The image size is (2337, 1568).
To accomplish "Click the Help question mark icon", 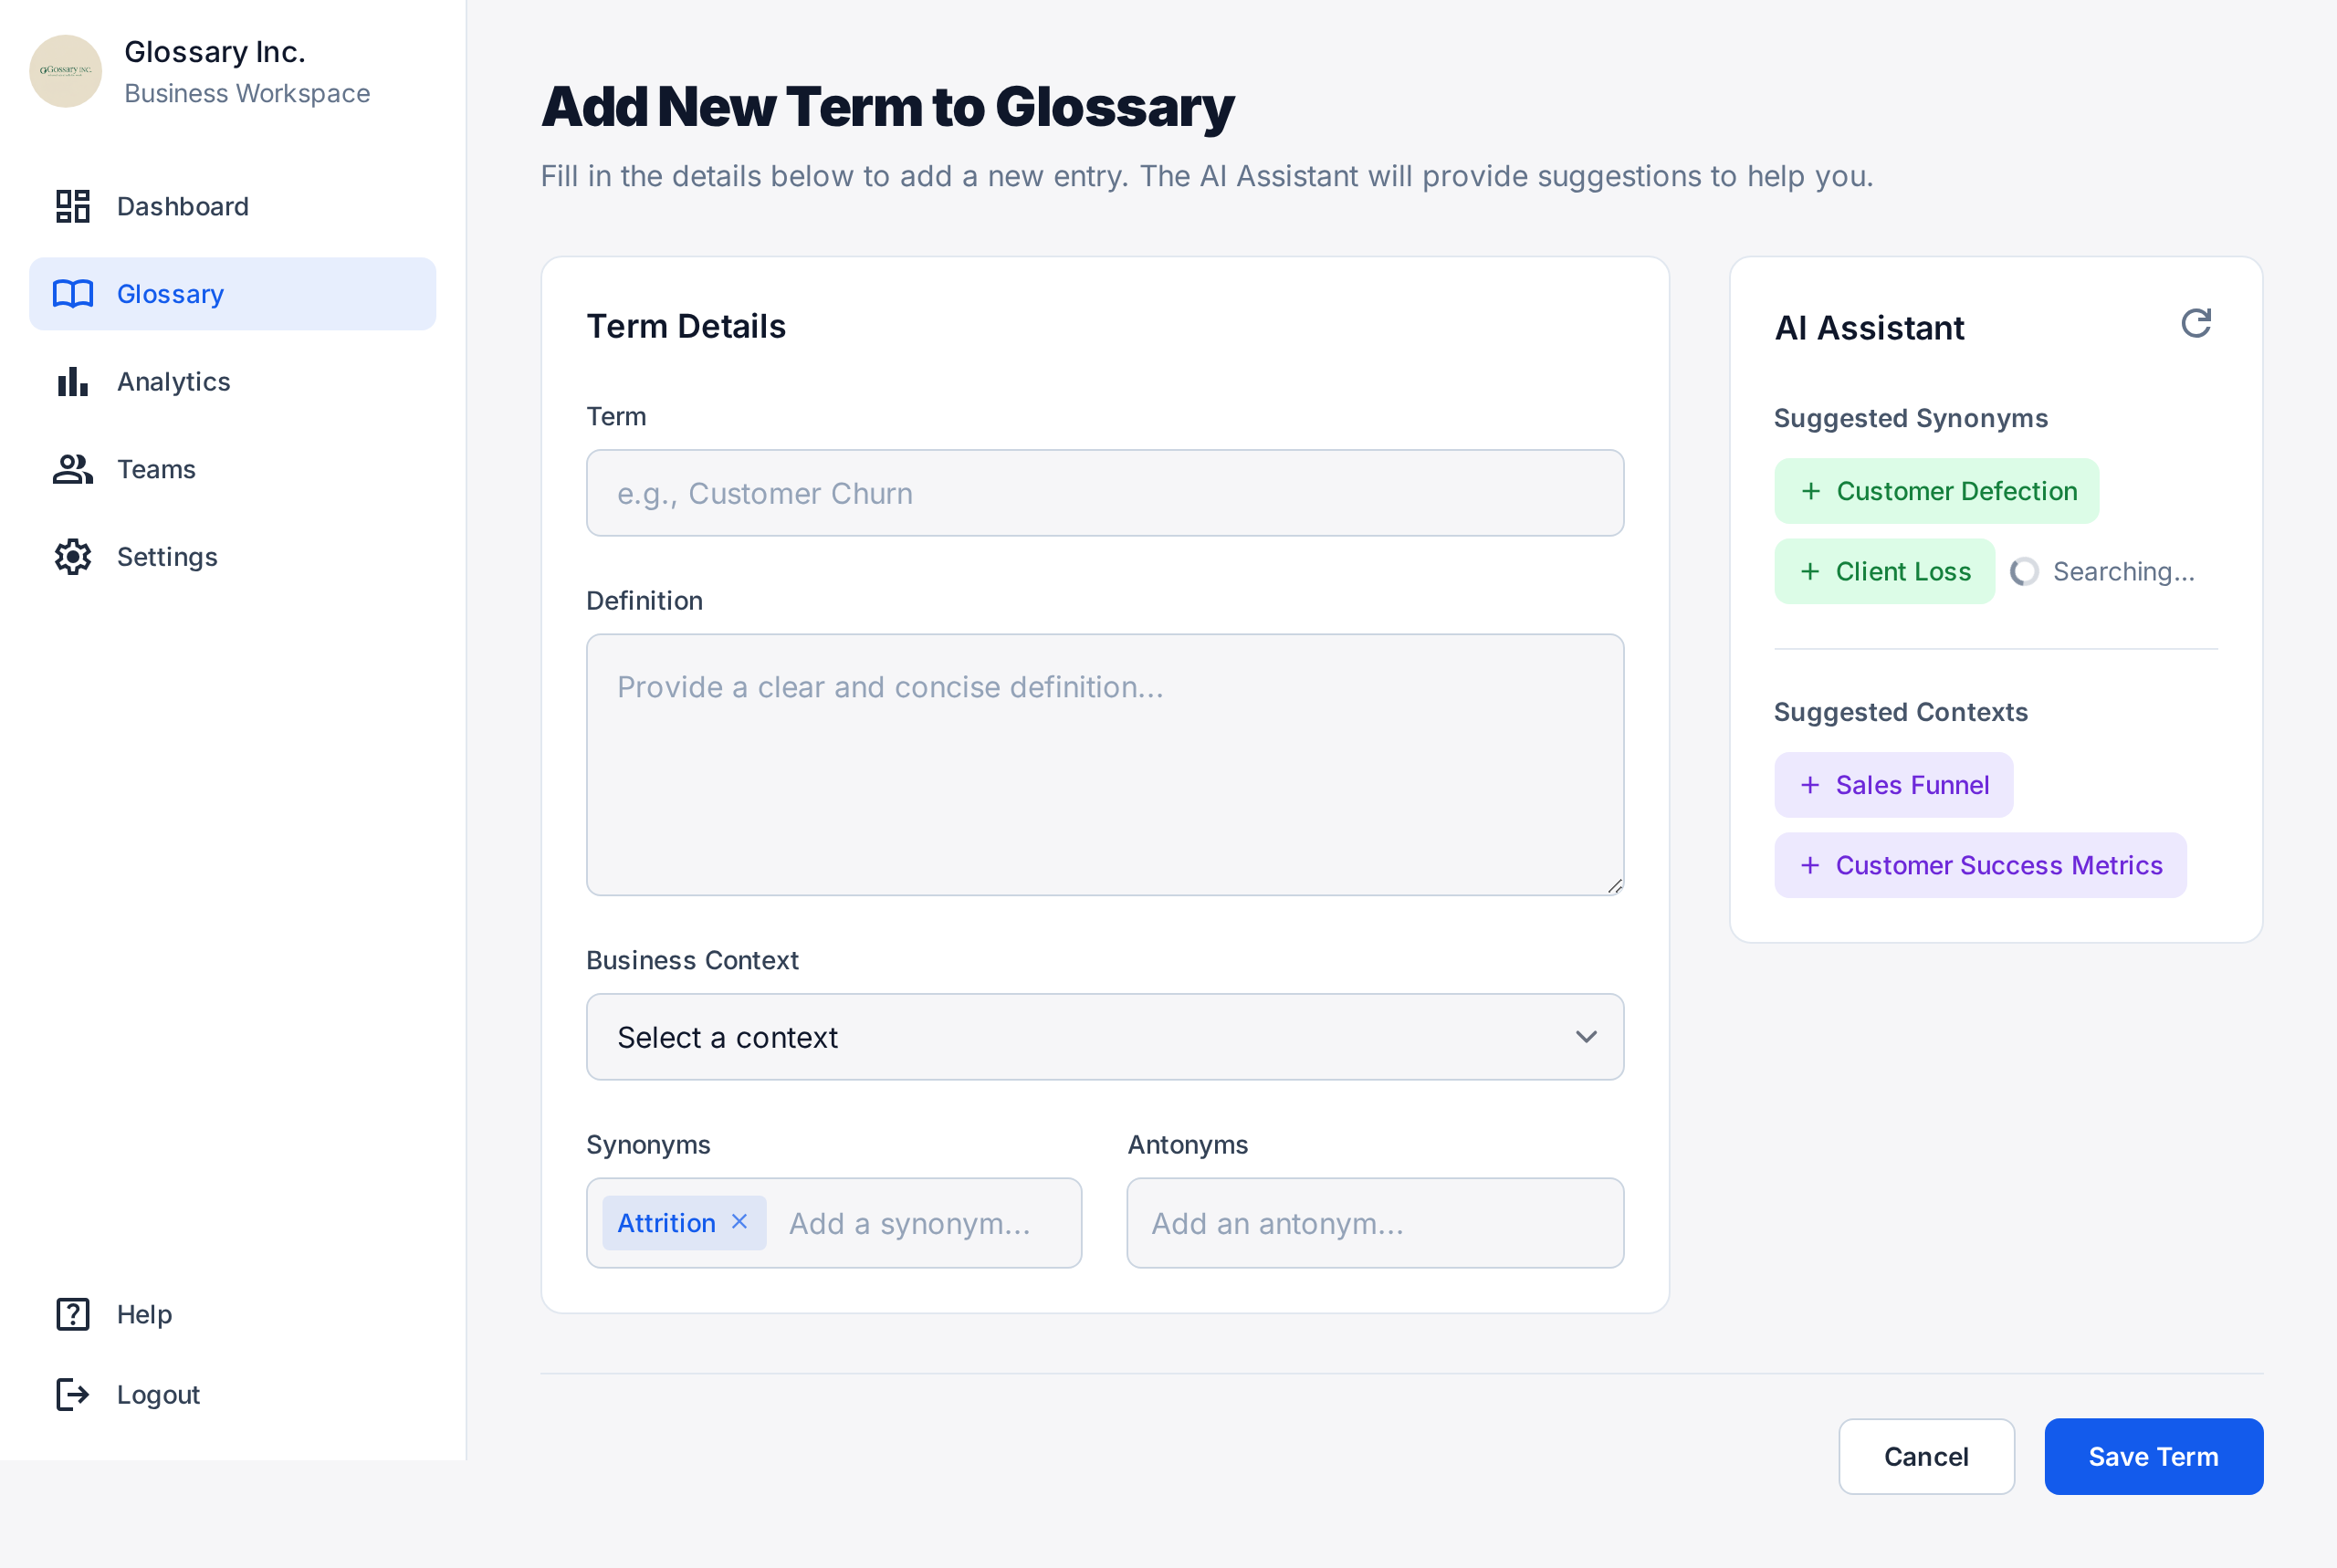I will pyautogui.click(x=73, y=1314).
